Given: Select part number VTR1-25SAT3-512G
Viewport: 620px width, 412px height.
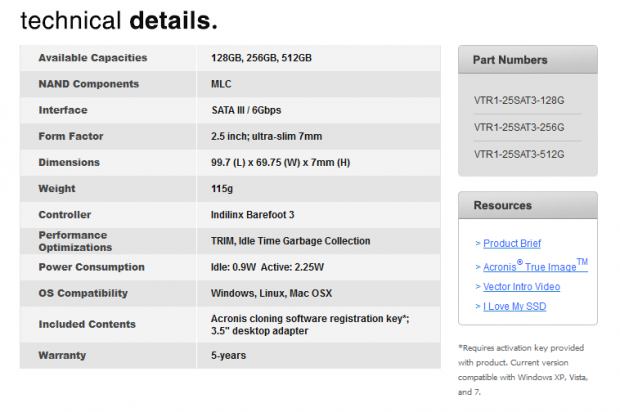Looking at the screenshot, I should pos(519,154).
